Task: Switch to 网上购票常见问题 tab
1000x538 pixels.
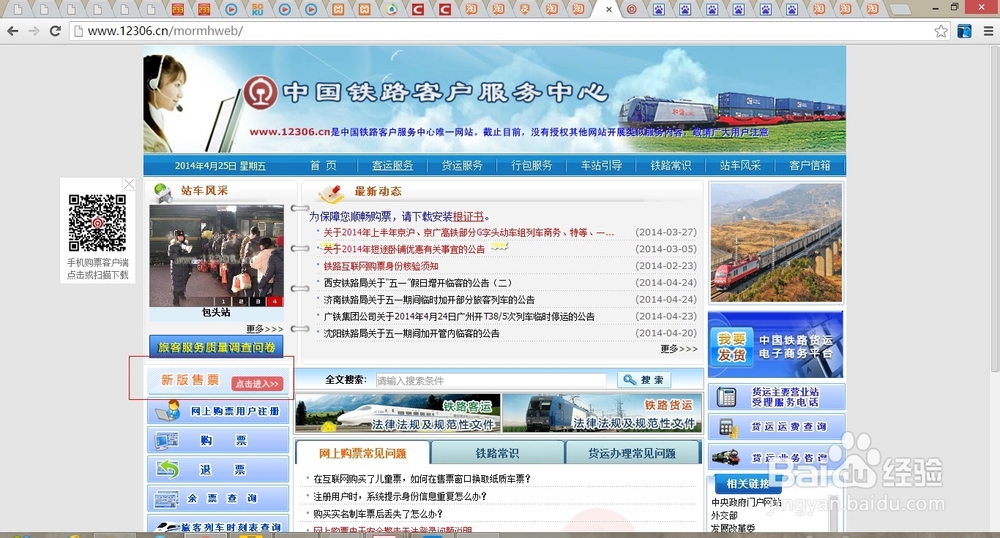Action: click(x=362, y=453)
